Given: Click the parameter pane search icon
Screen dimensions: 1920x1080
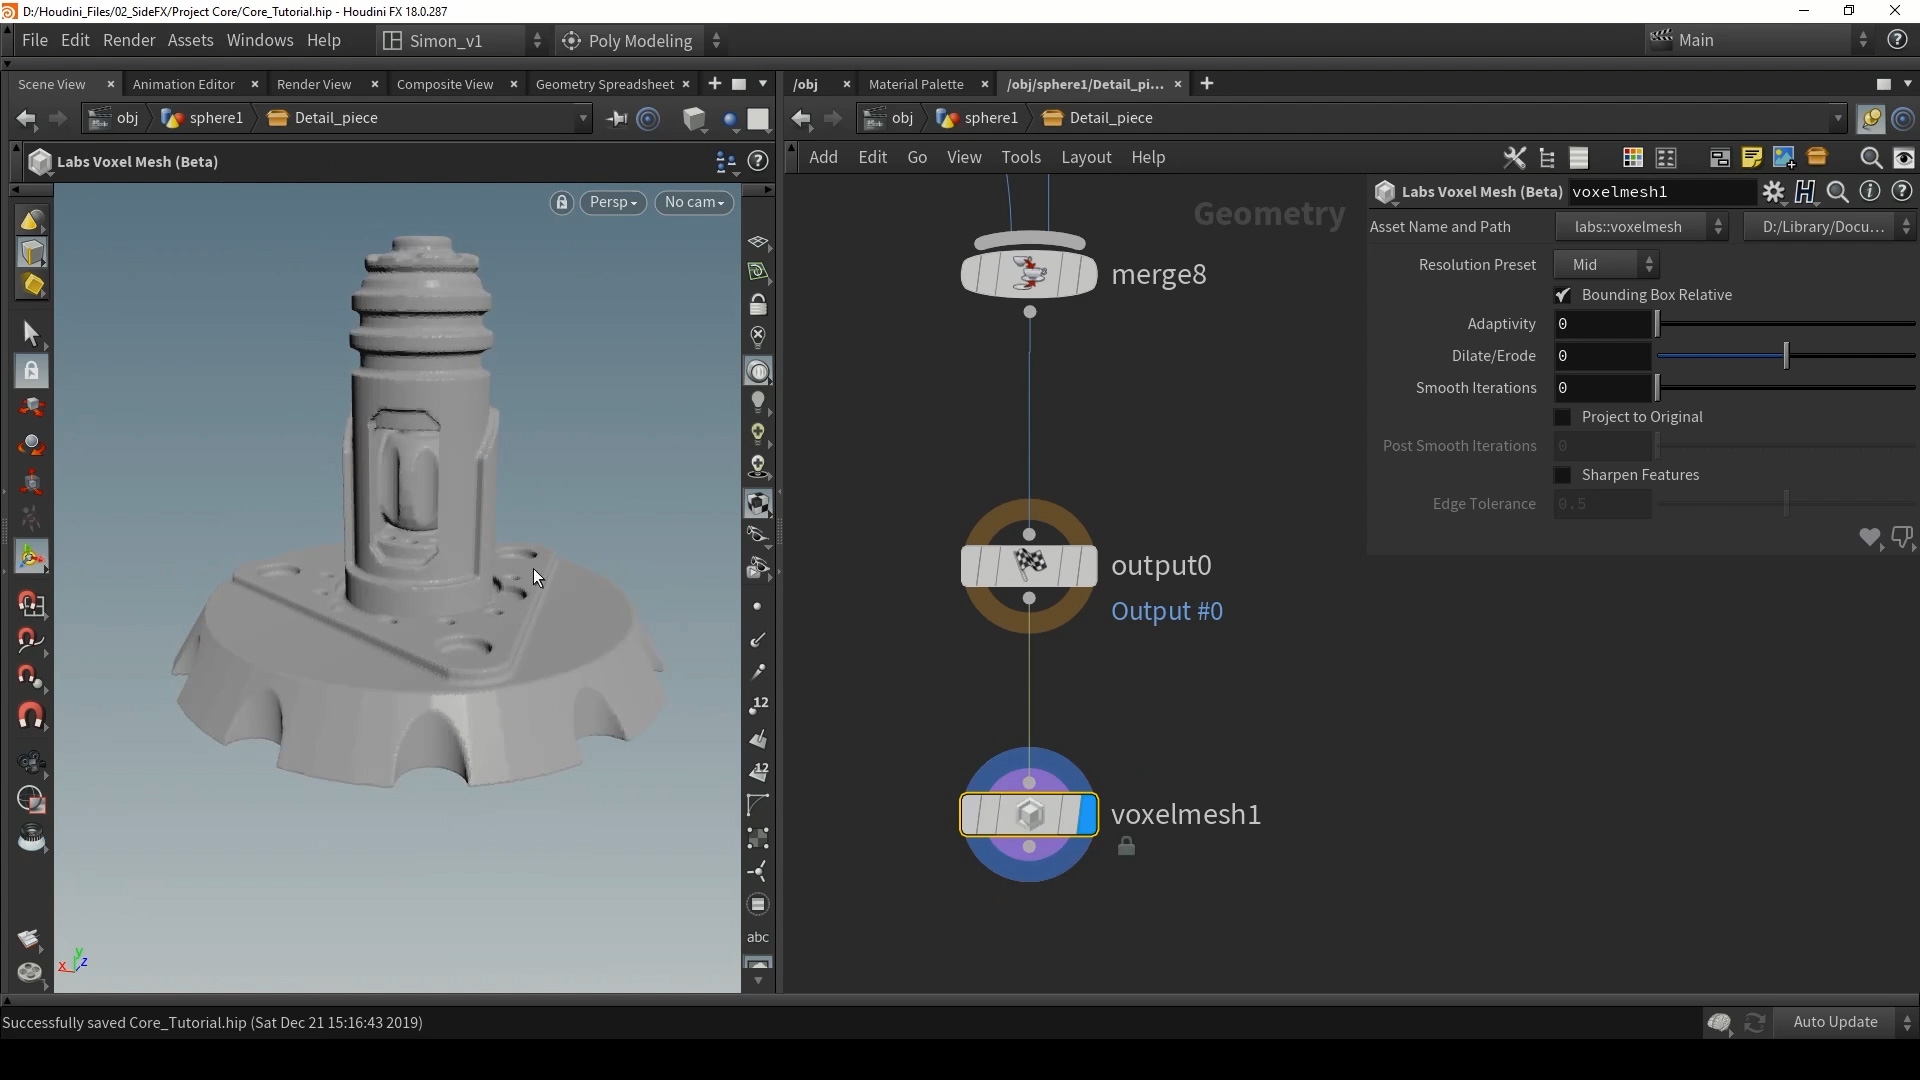Looking at the screenshot, I should pos(1838,192).
